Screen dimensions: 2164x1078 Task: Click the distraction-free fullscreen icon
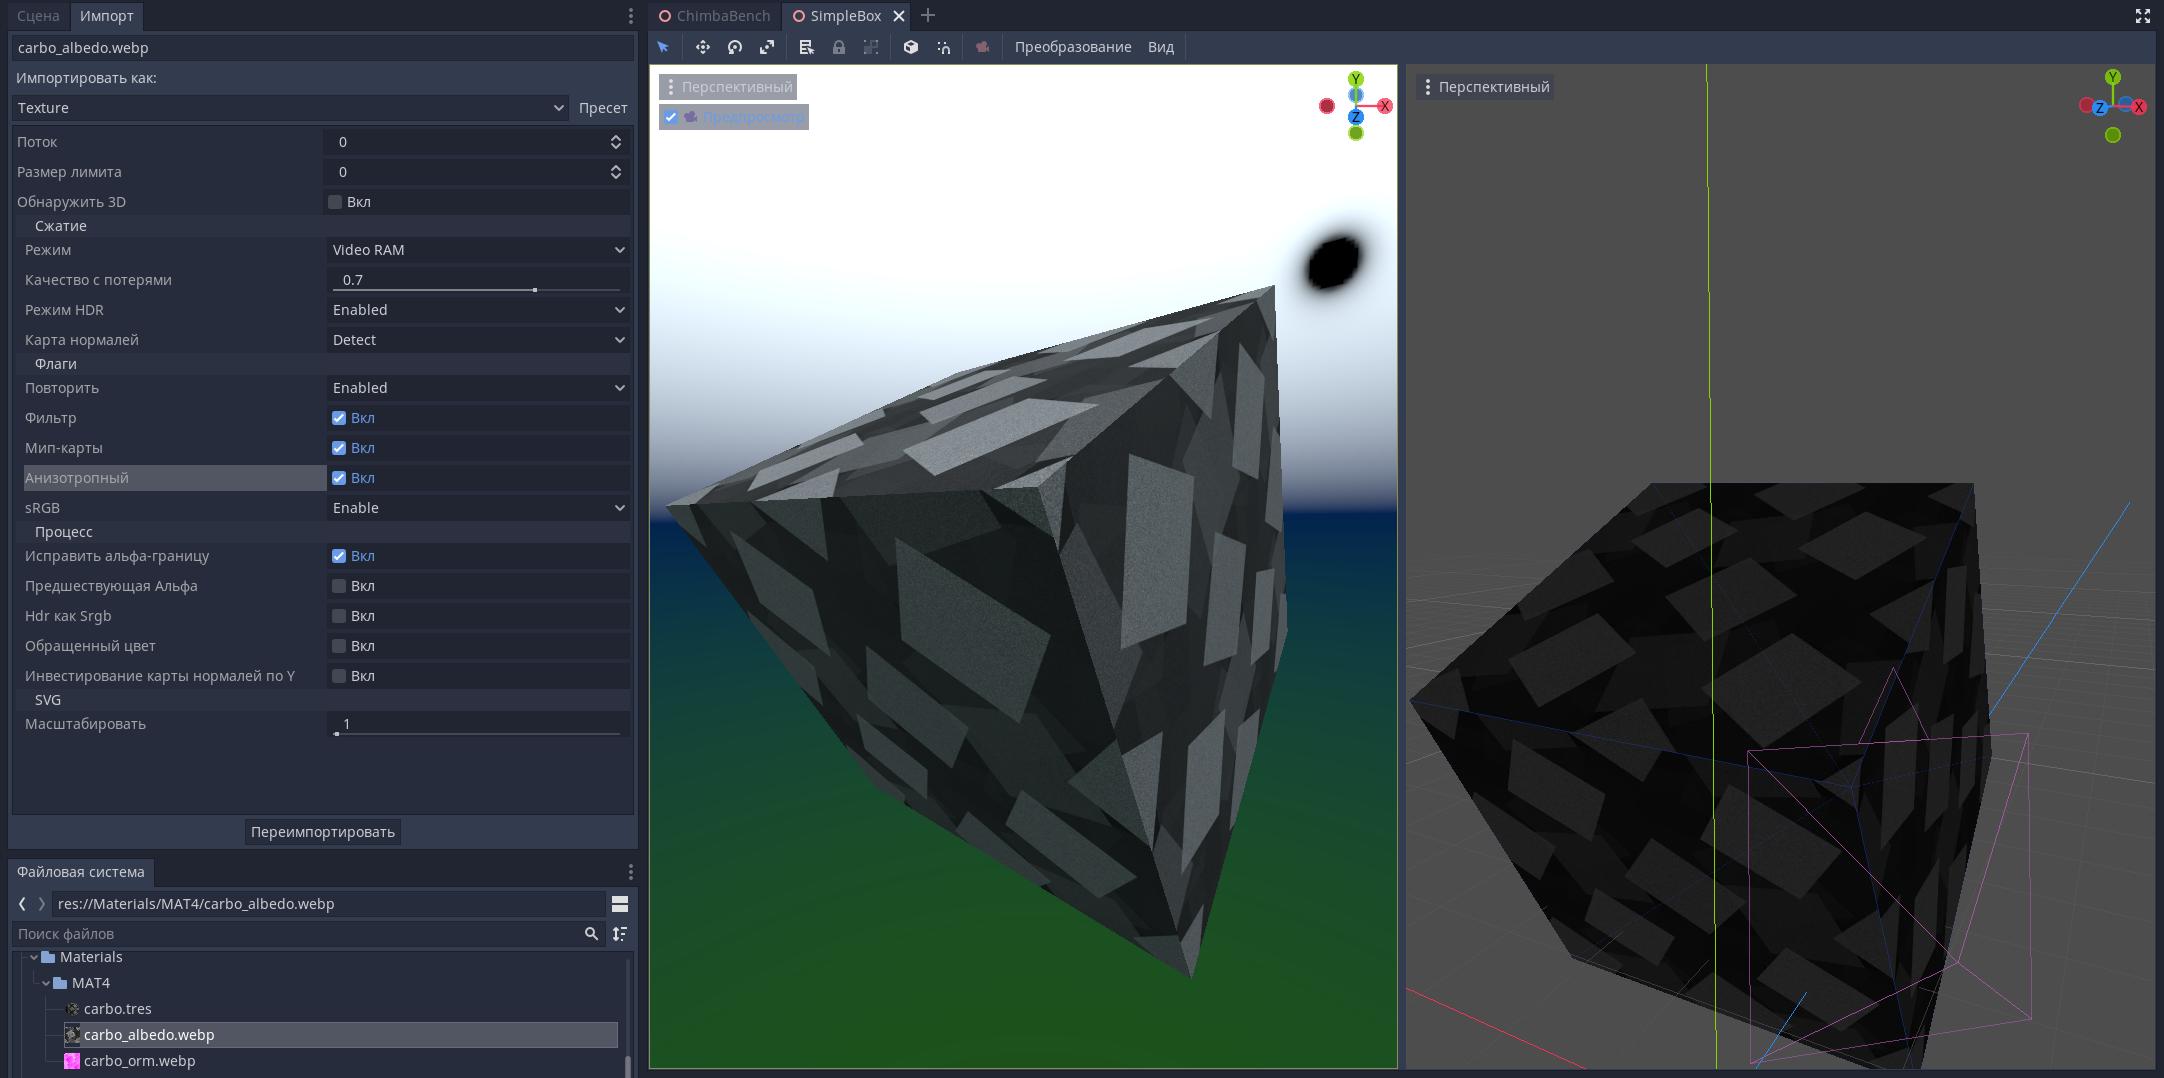tap(2142, 16)
